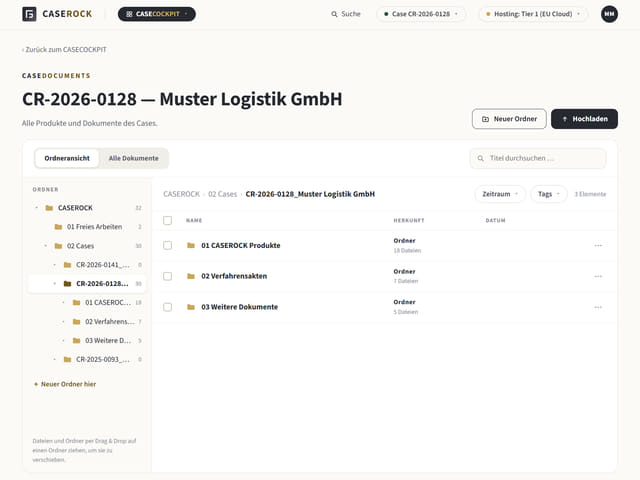
Task: Open more options for 01 CASEROCK Produkte
Action: click(x=598, y=245)
